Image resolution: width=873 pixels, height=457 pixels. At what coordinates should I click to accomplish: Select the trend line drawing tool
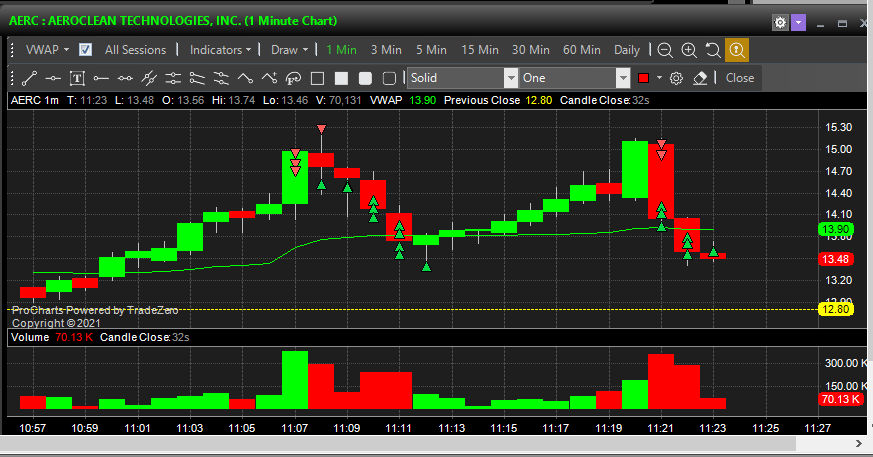pyautogui.click(x=29, y=78)
